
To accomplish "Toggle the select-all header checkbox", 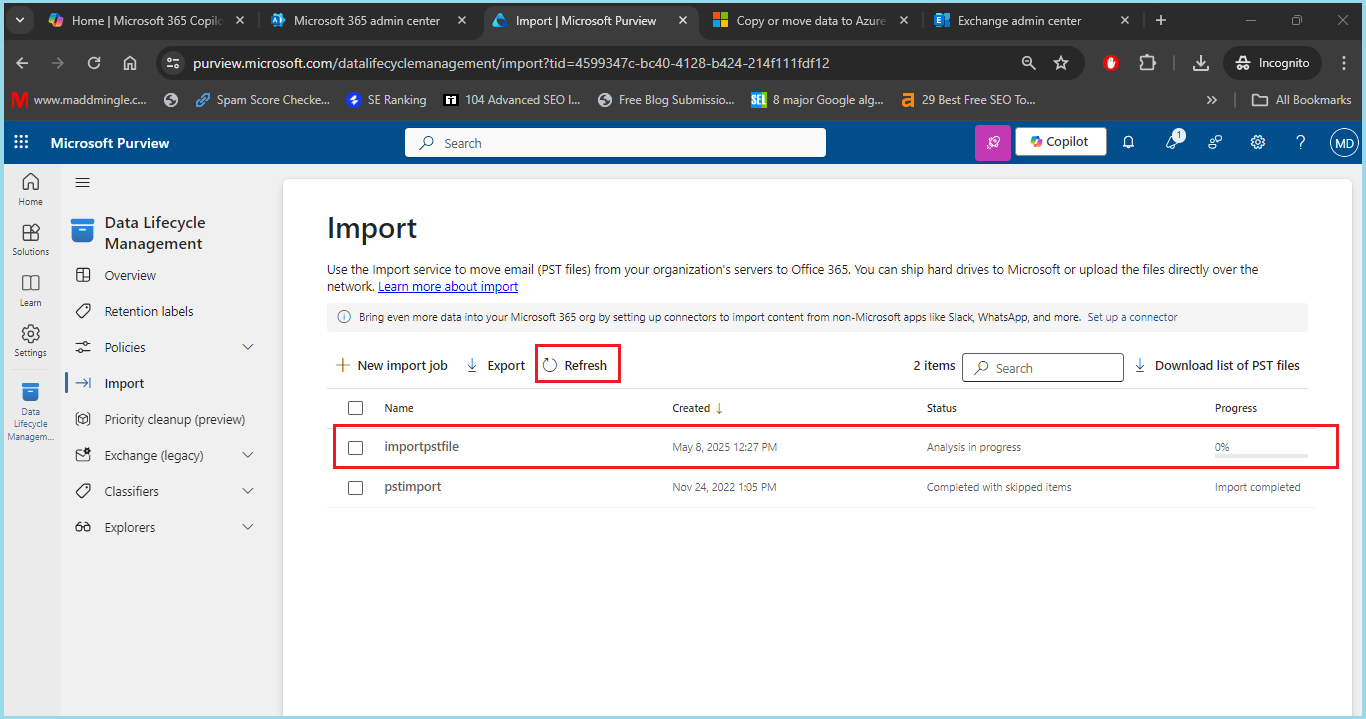I will click(355, 408).
